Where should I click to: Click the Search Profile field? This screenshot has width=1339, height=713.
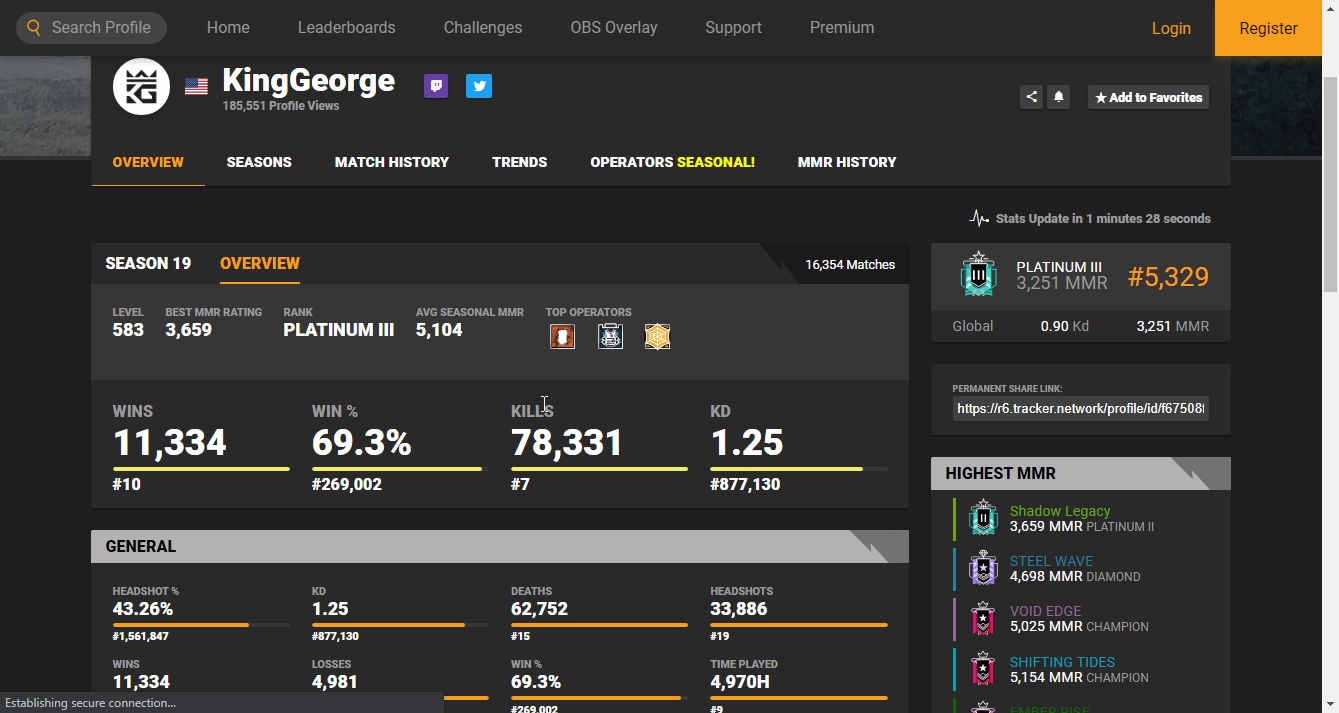pos(100,28)
